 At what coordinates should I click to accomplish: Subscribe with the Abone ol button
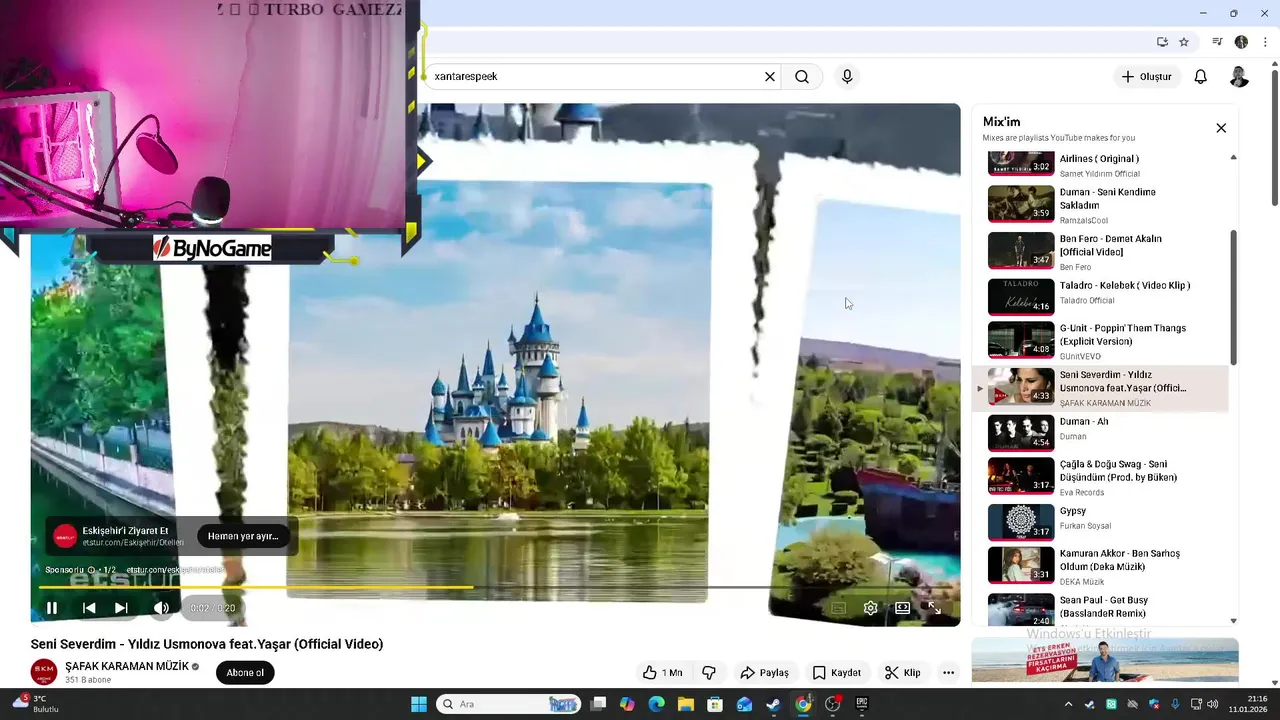point(245,673)
